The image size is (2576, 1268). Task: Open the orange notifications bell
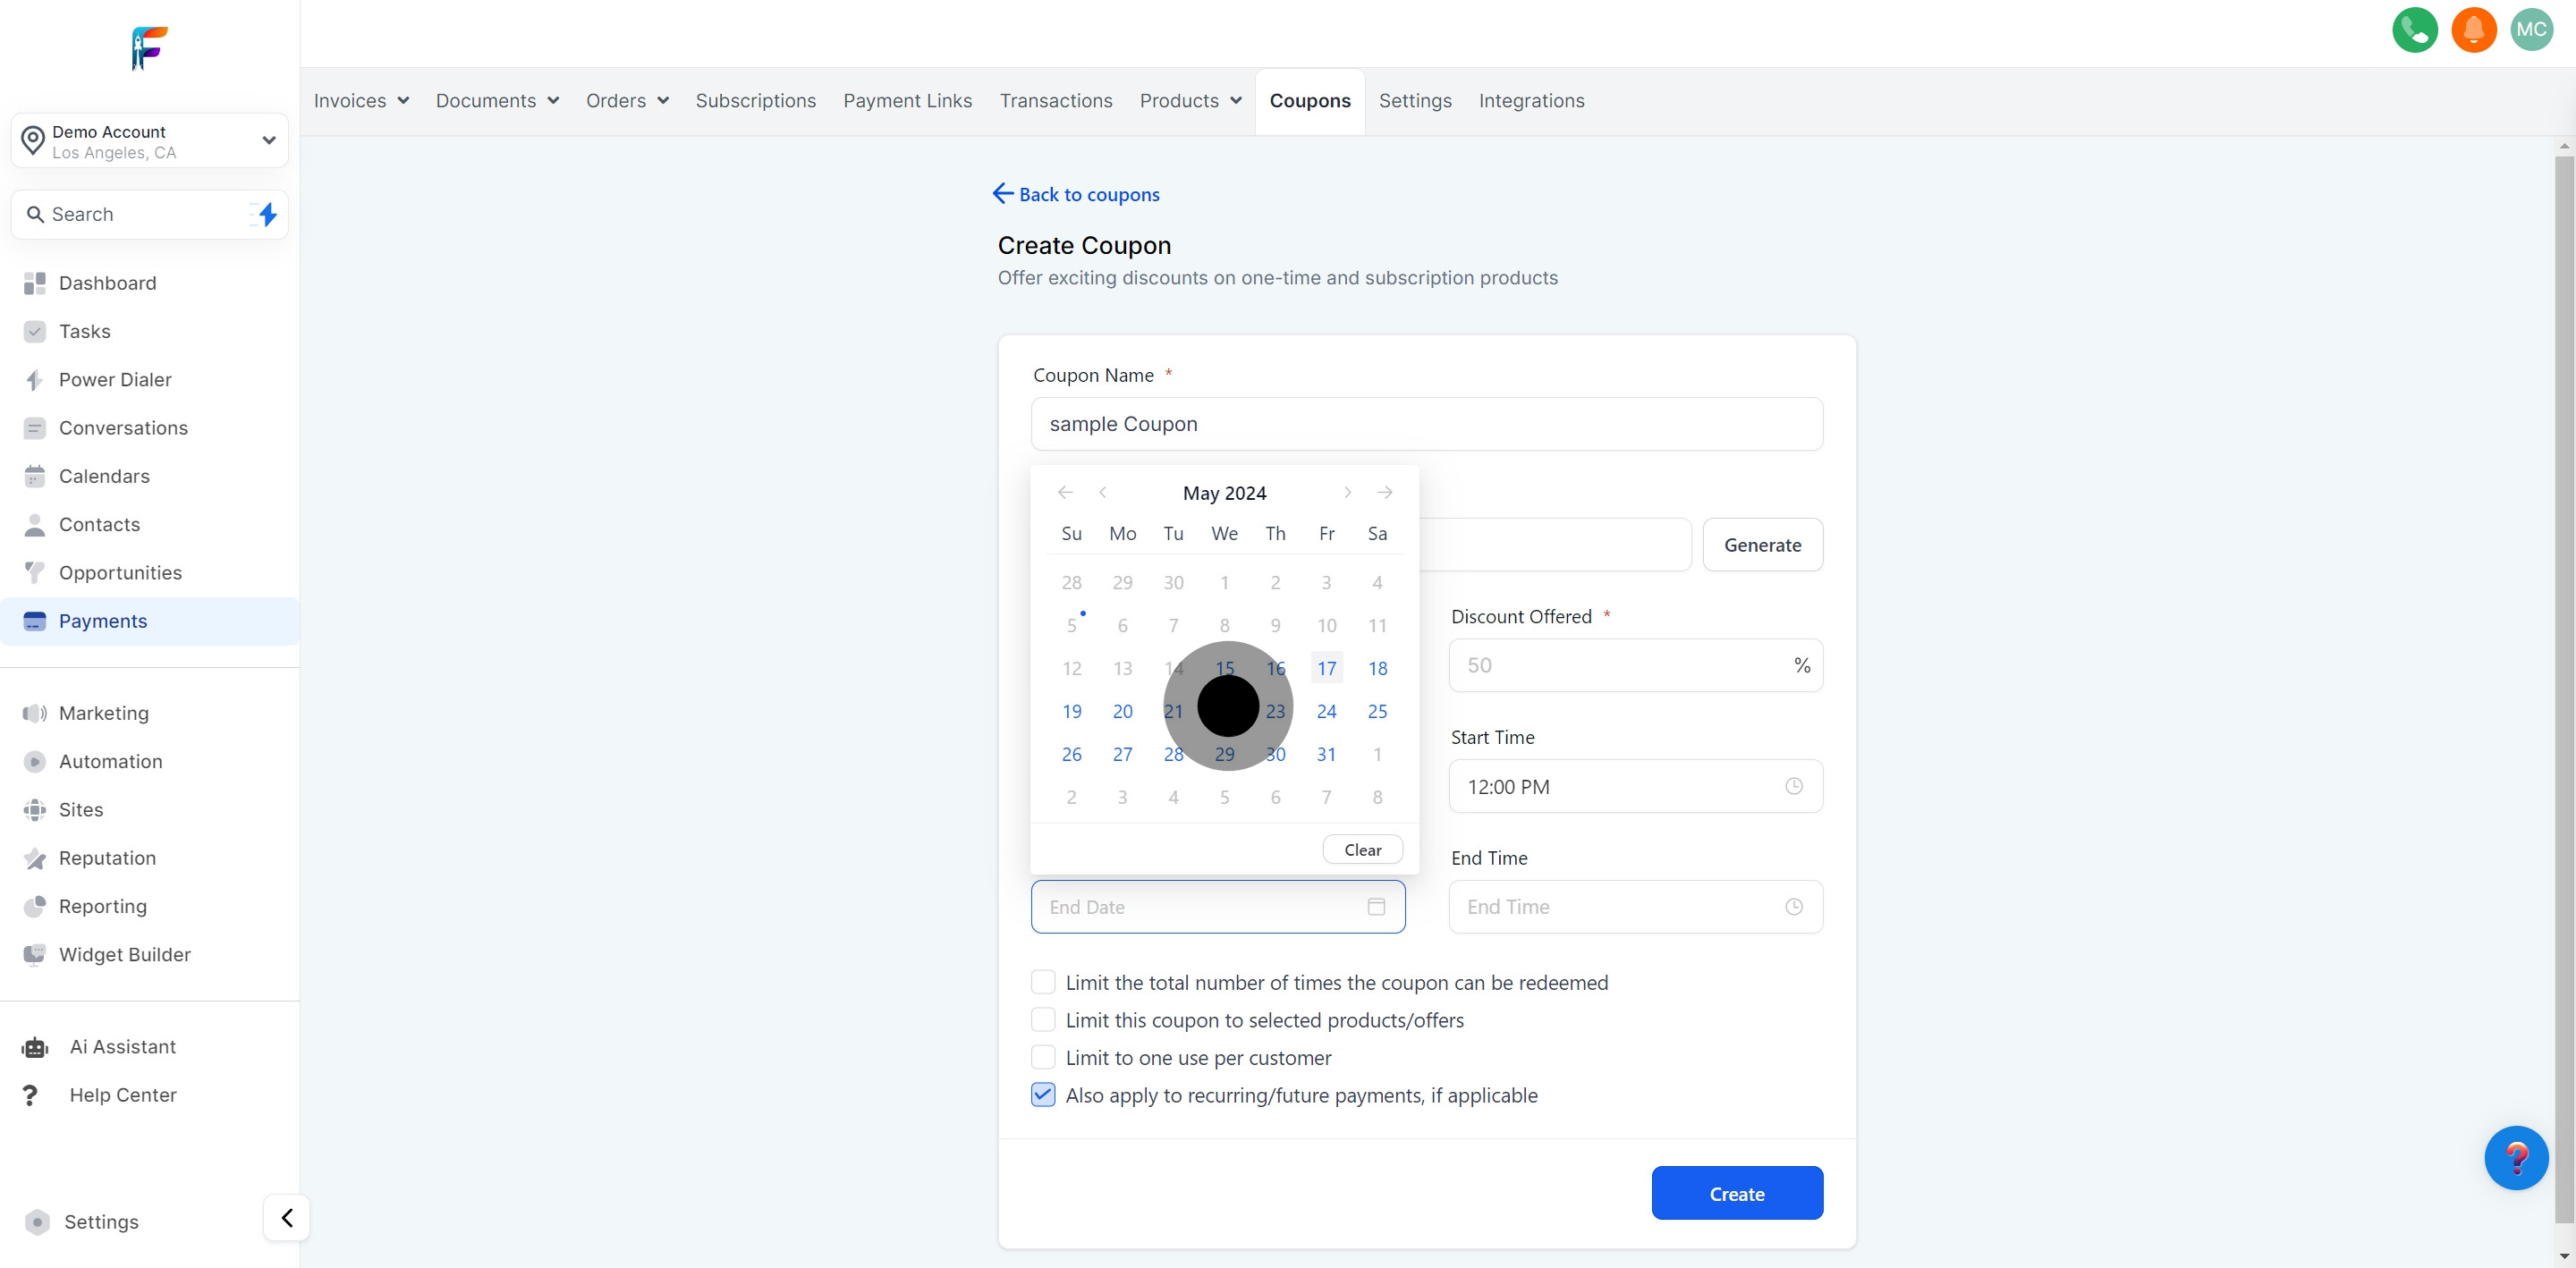pos(2473,30)
